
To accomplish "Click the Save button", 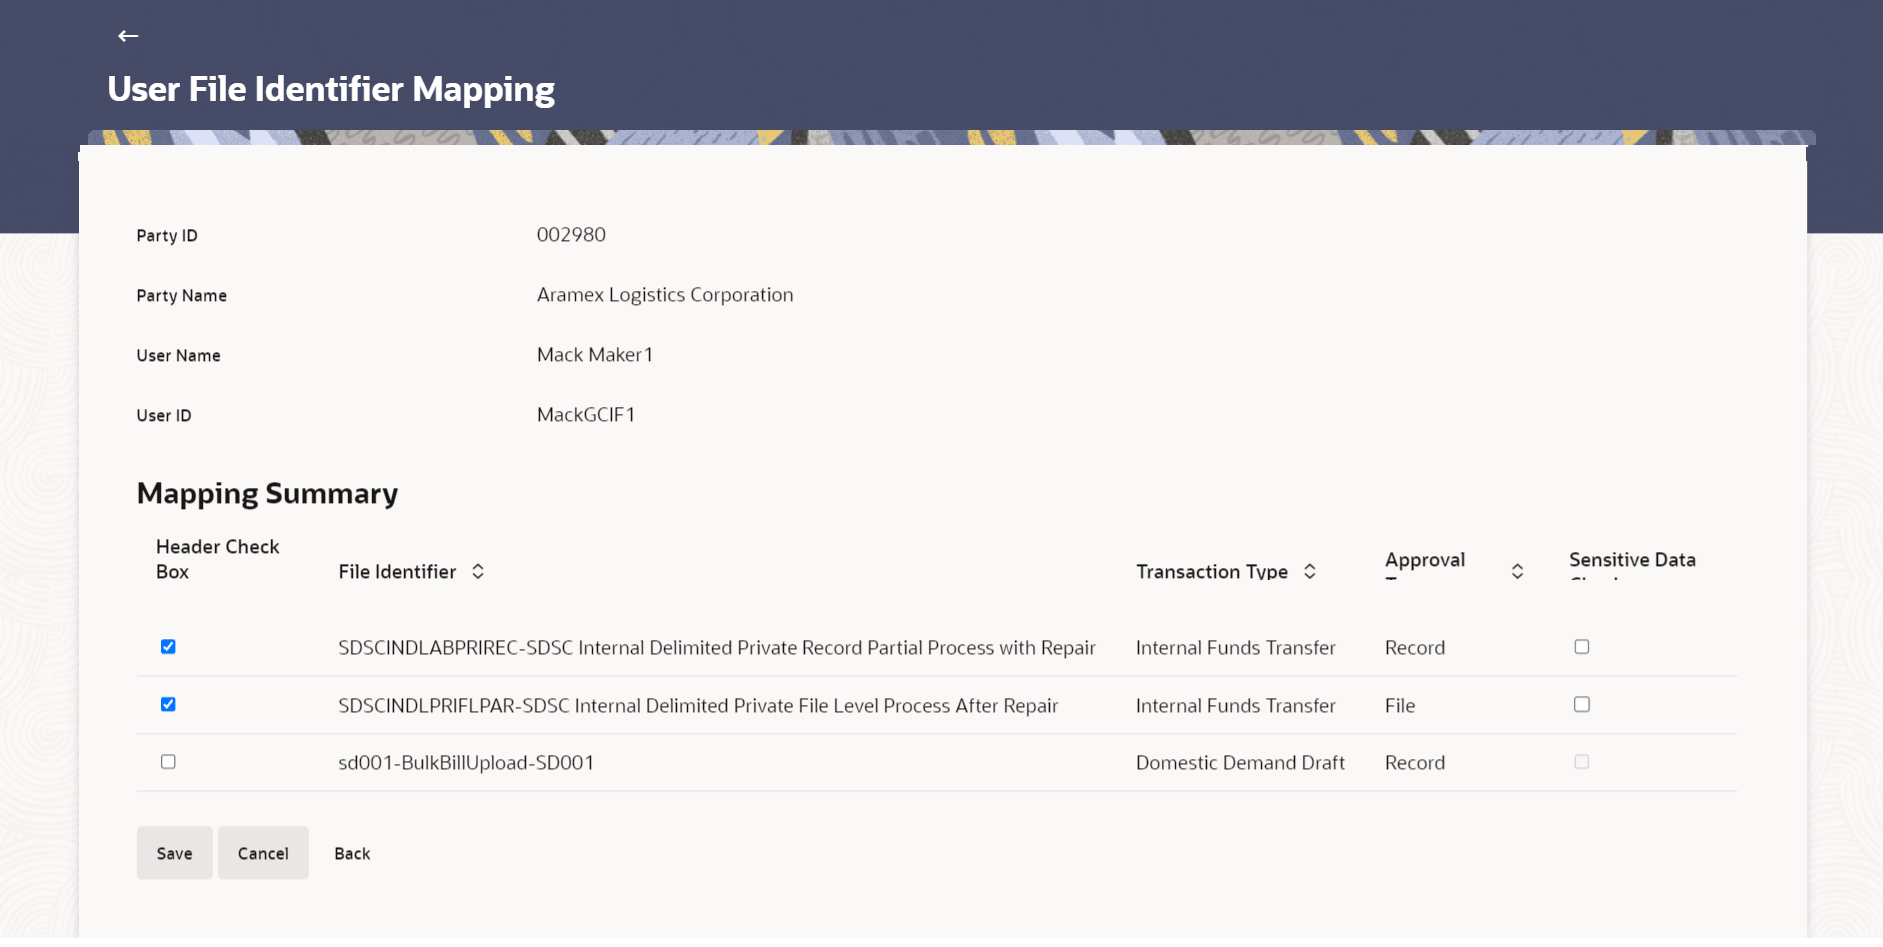I will (x=175, y=853).
